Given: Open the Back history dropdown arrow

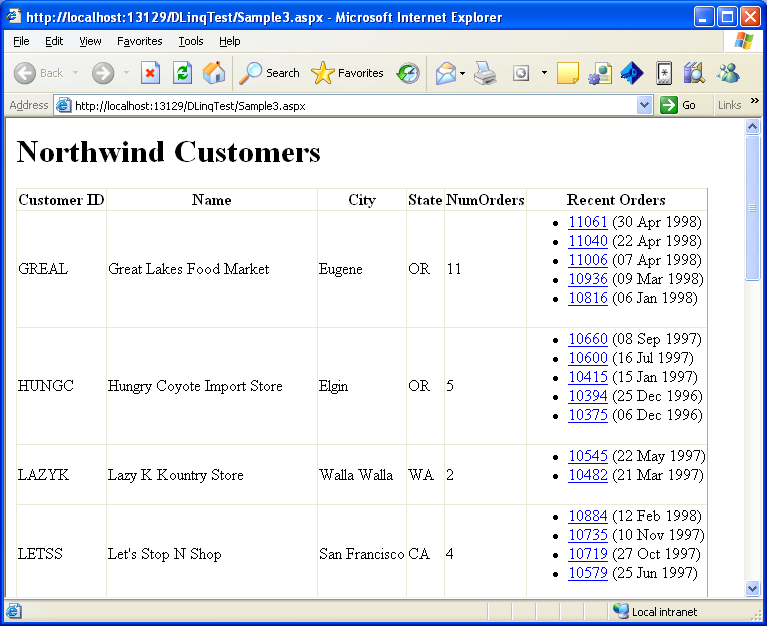Looking at the screenshot, I should (x=75, y=73).
